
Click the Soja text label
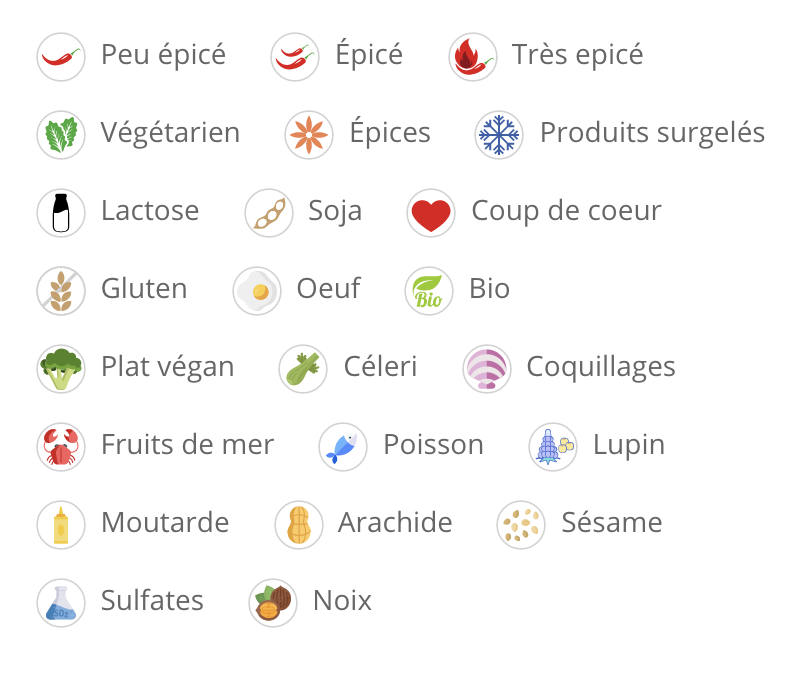335,211
